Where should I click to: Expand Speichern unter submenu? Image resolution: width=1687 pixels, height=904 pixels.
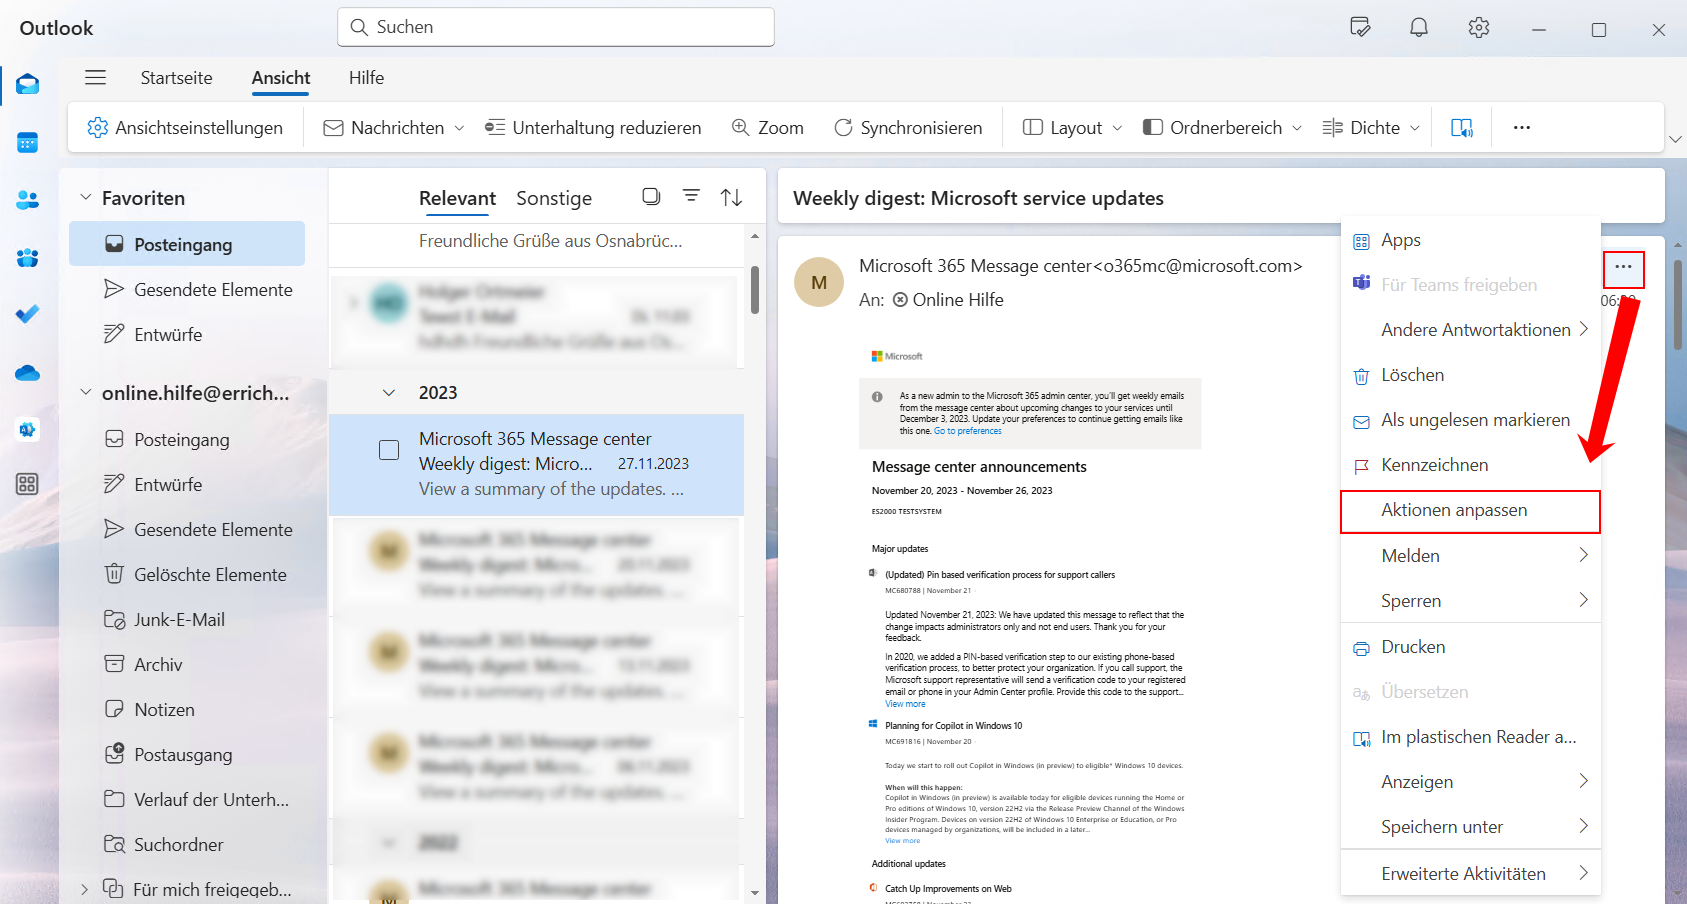click(1470, 827)
